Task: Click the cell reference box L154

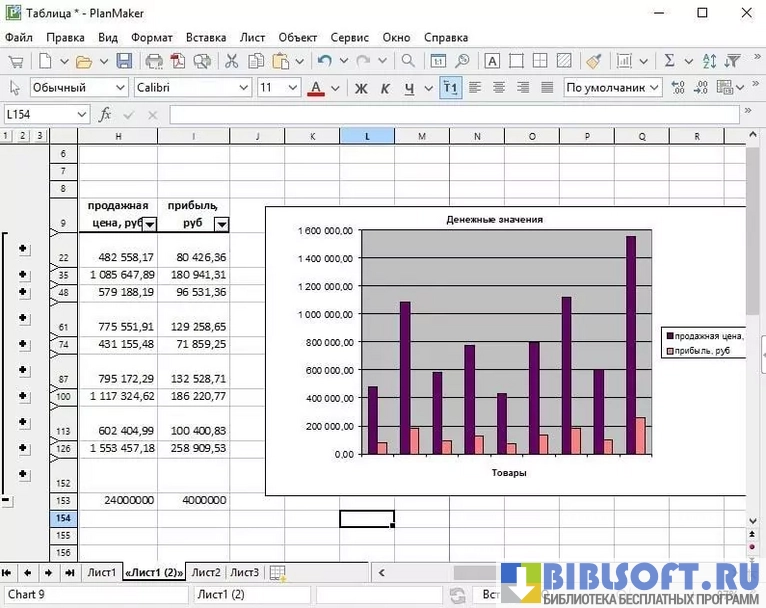Action: point(38,115)
